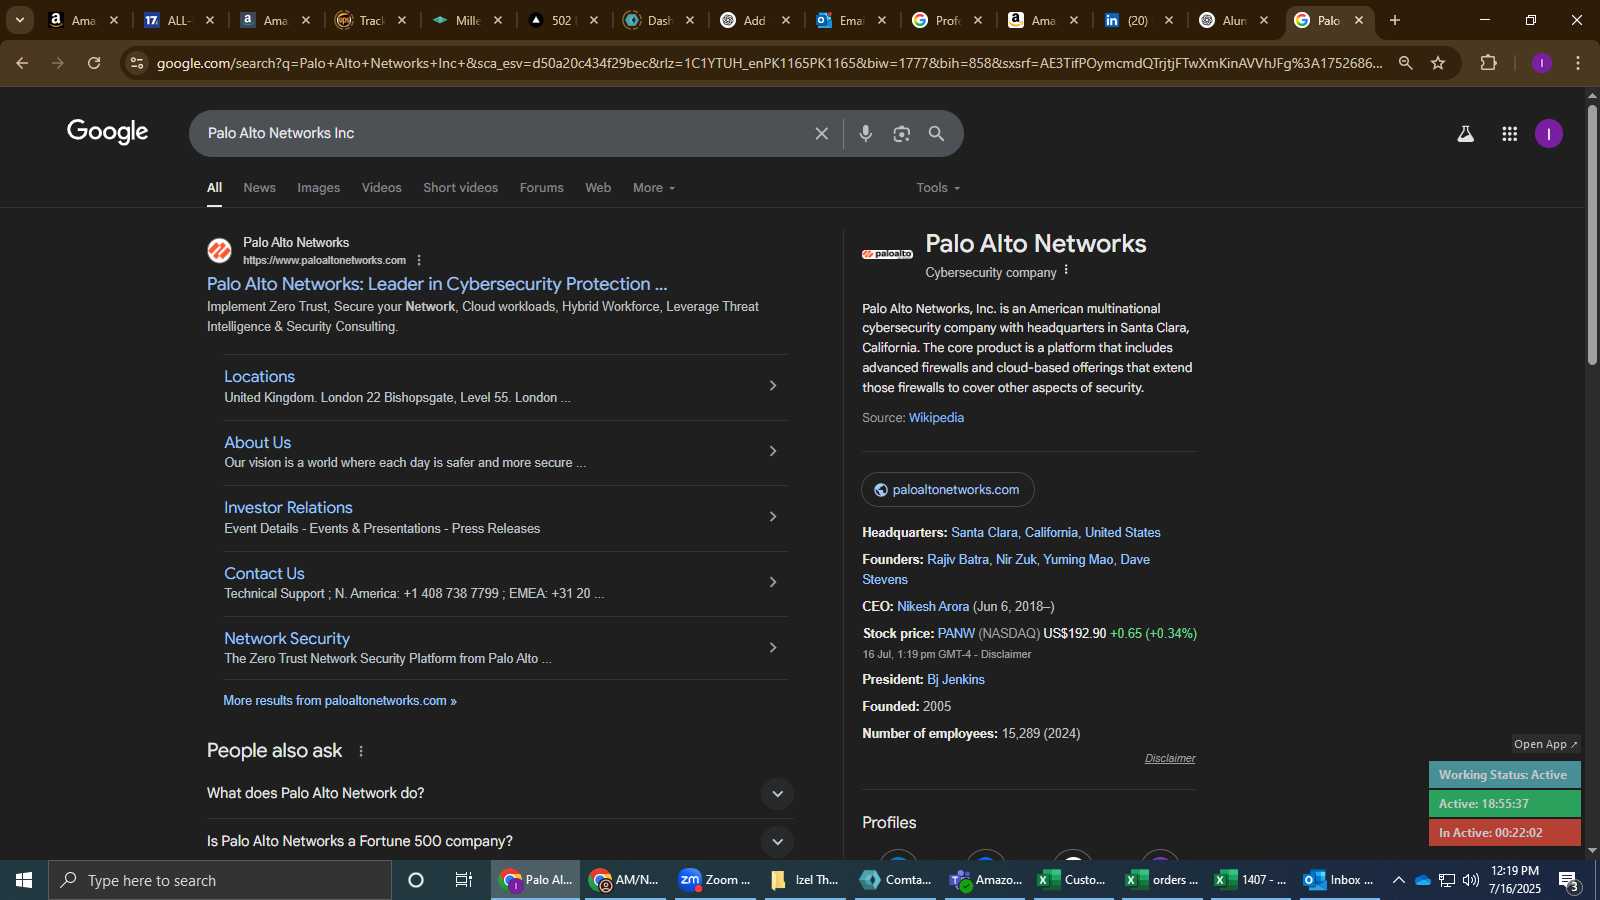Open notification center icon
1600x900 pixels.
point(1568,881)
